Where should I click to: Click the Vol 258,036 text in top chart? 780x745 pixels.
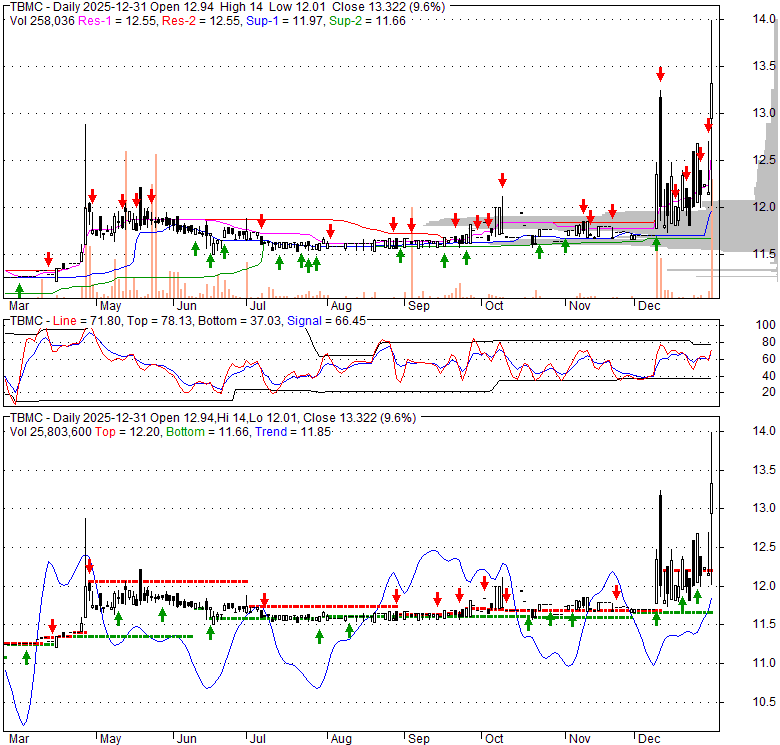pos(37,19)
